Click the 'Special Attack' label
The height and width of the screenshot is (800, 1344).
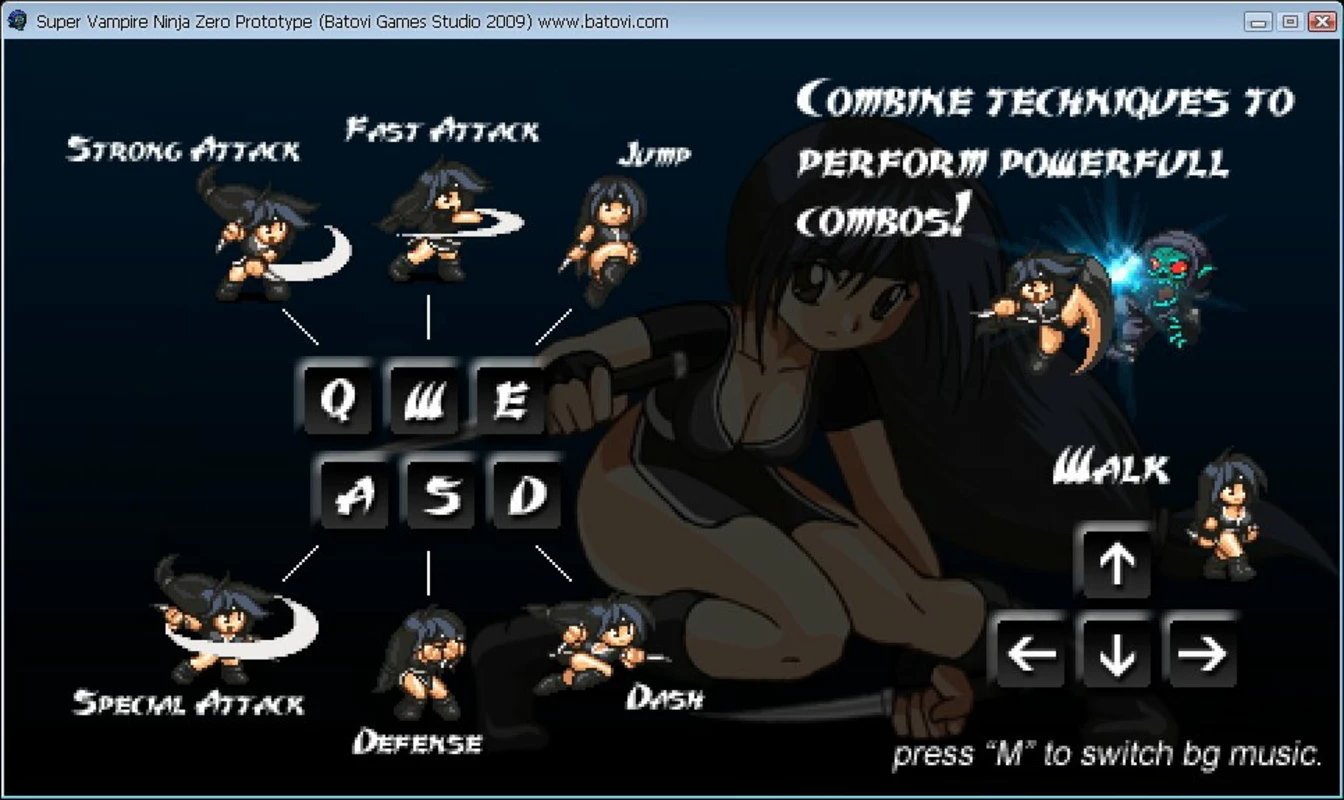[x=189, y=702]
